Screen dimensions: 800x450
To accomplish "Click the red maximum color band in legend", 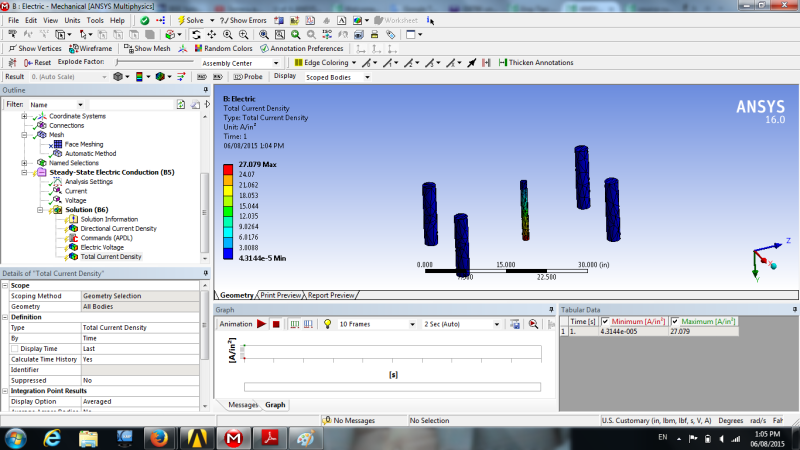I will [x=228, y=169].
